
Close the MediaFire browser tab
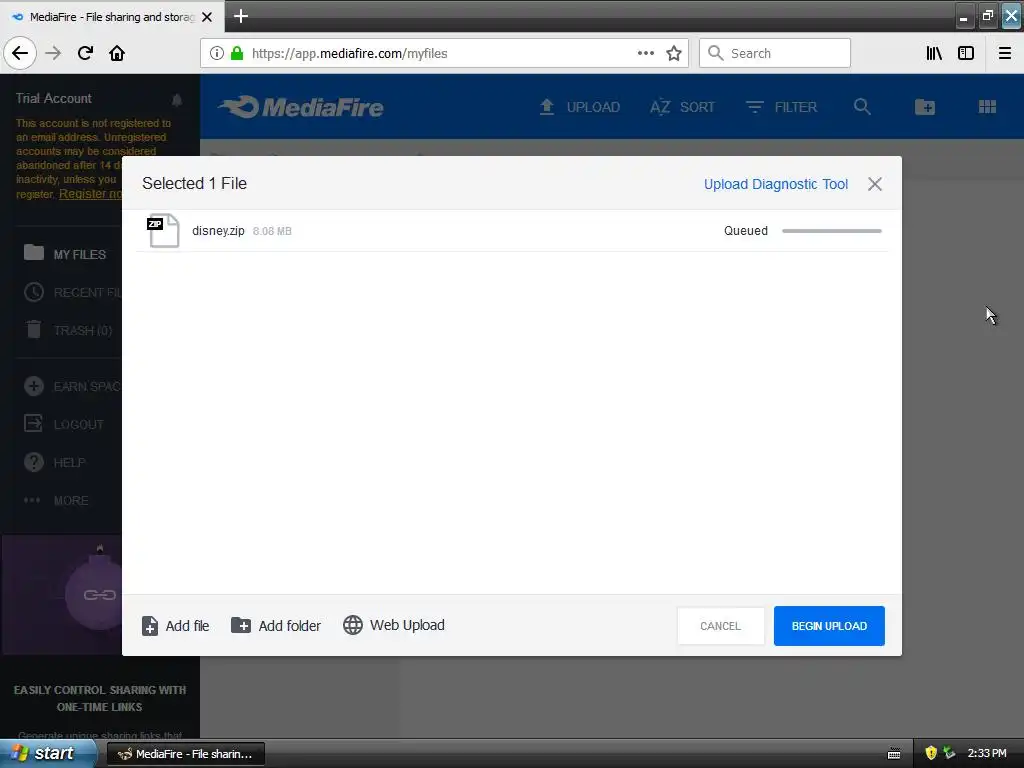207,17
